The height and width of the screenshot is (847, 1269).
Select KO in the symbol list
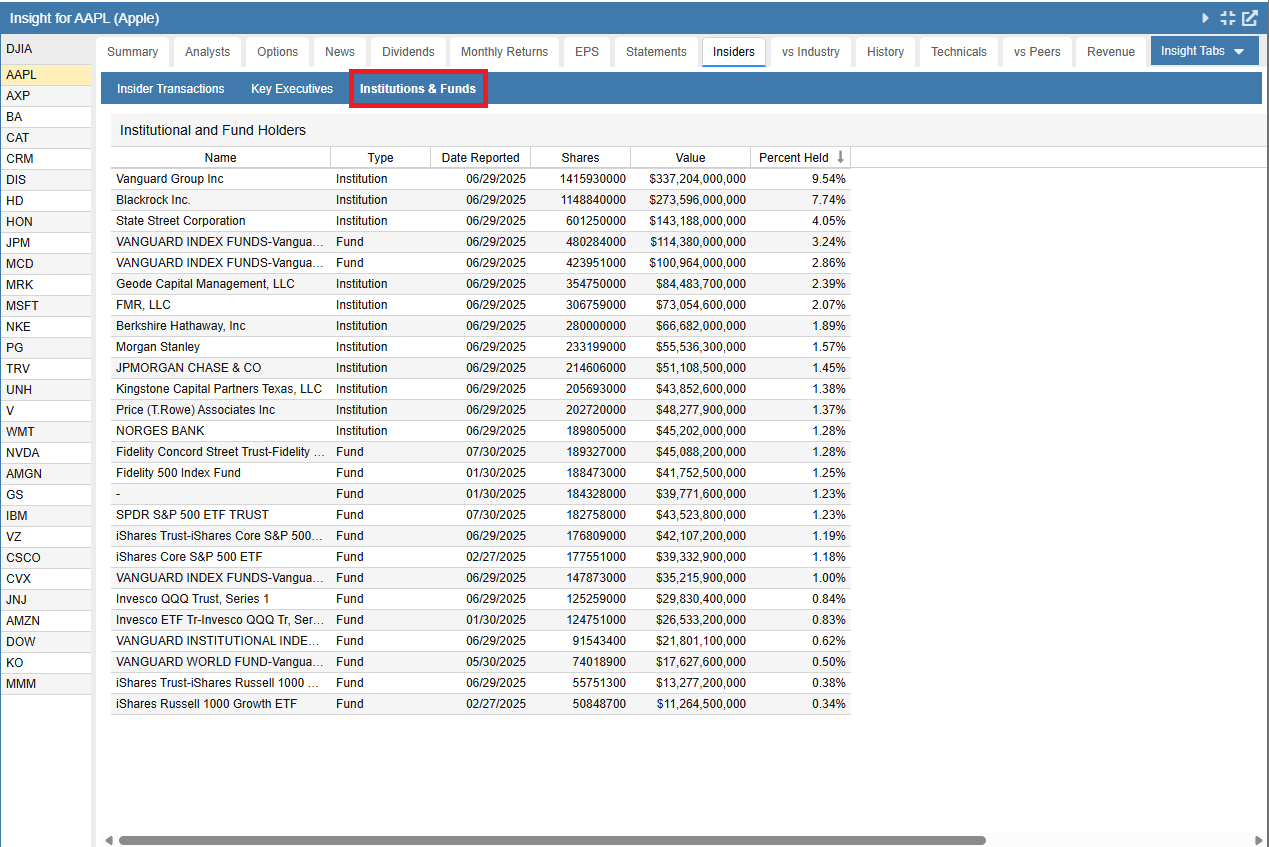click(46, 663)
